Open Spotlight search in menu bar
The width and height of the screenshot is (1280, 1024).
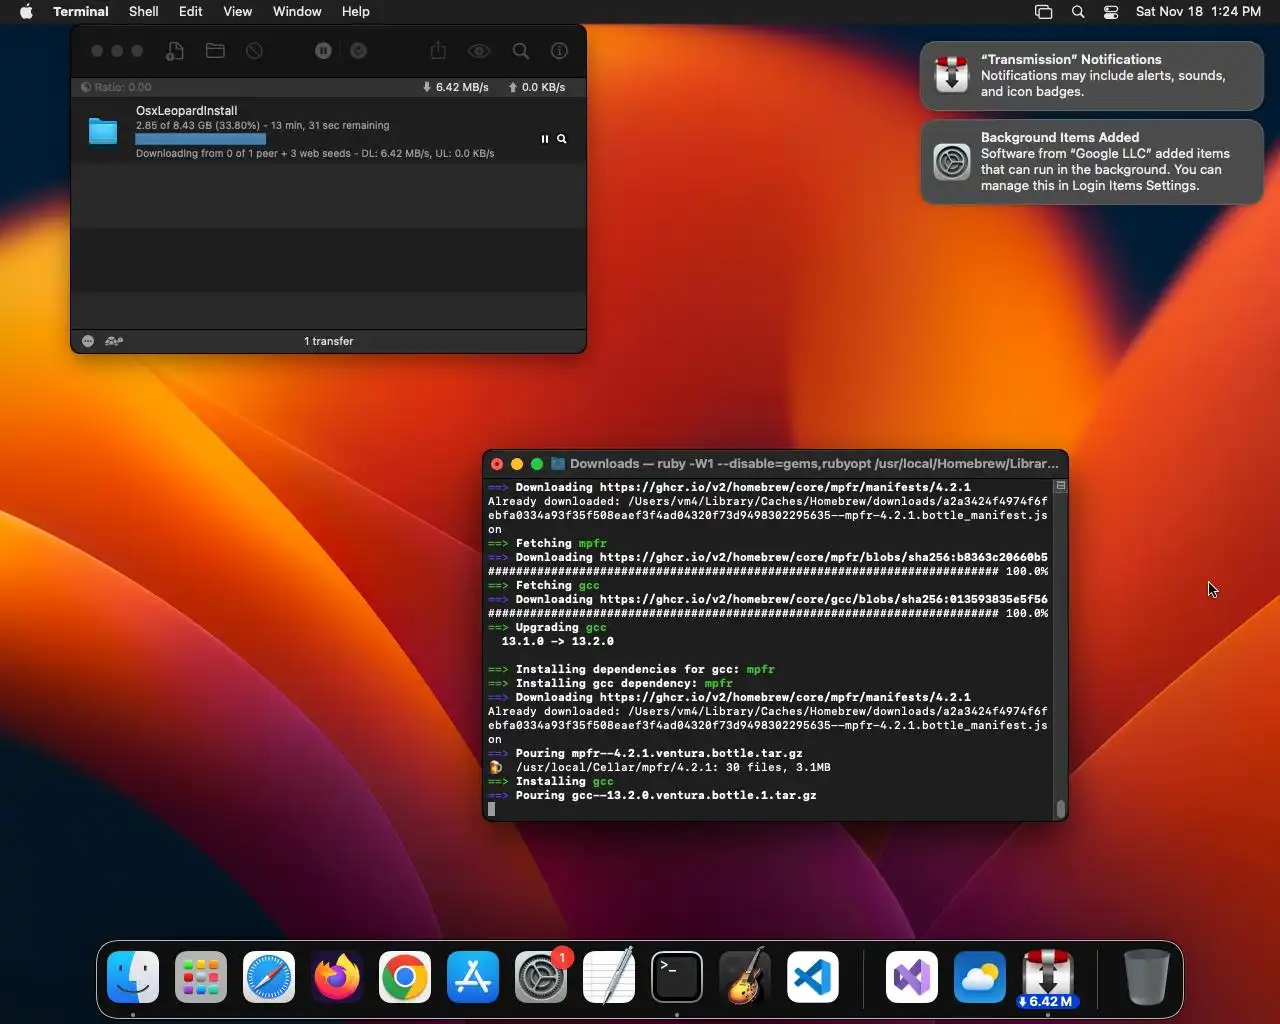click(1078, 12)
